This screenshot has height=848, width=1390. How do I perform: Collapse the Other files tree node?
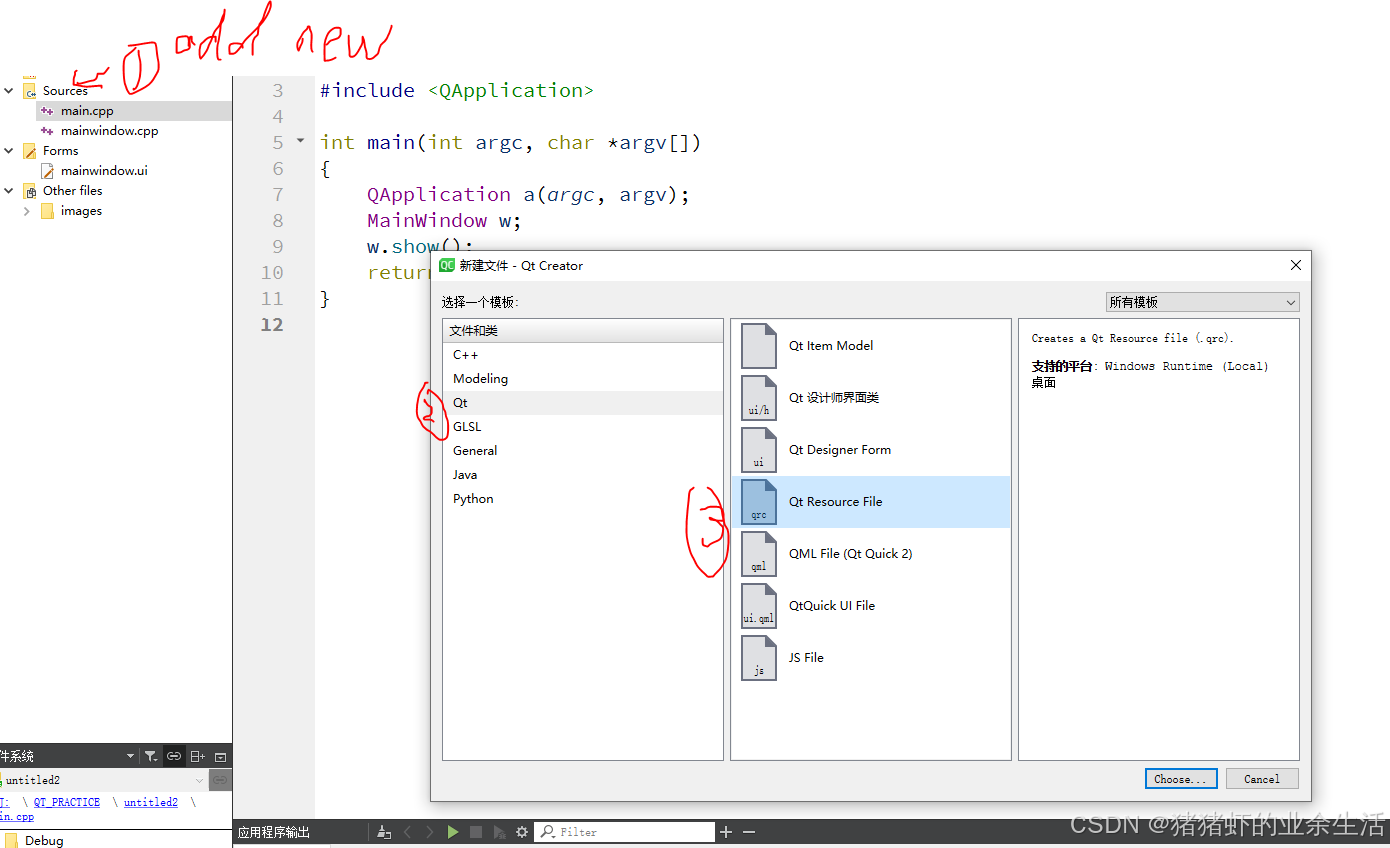click(x=9, y=191)
